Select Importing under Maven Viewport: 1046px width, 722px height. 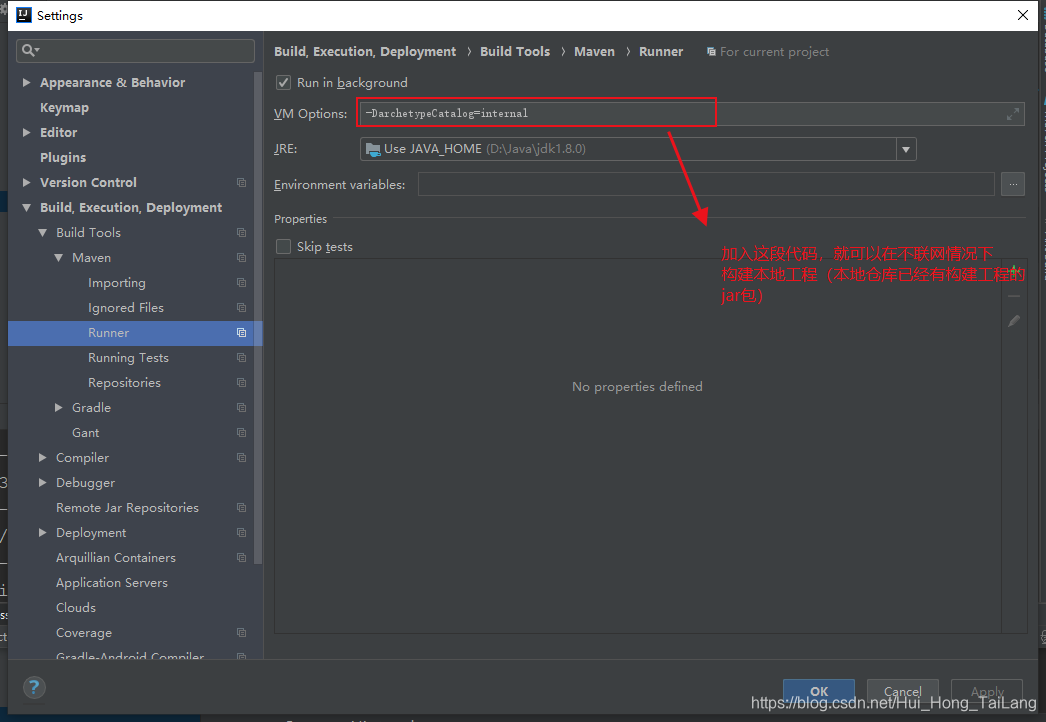pos(117,282)
